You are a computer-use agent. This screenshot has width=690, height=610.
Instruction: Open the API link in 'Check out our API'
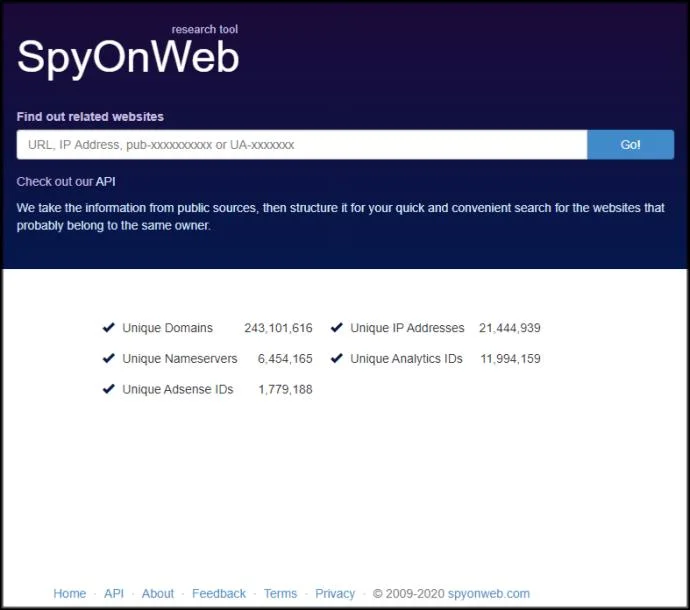click(106, 181)
